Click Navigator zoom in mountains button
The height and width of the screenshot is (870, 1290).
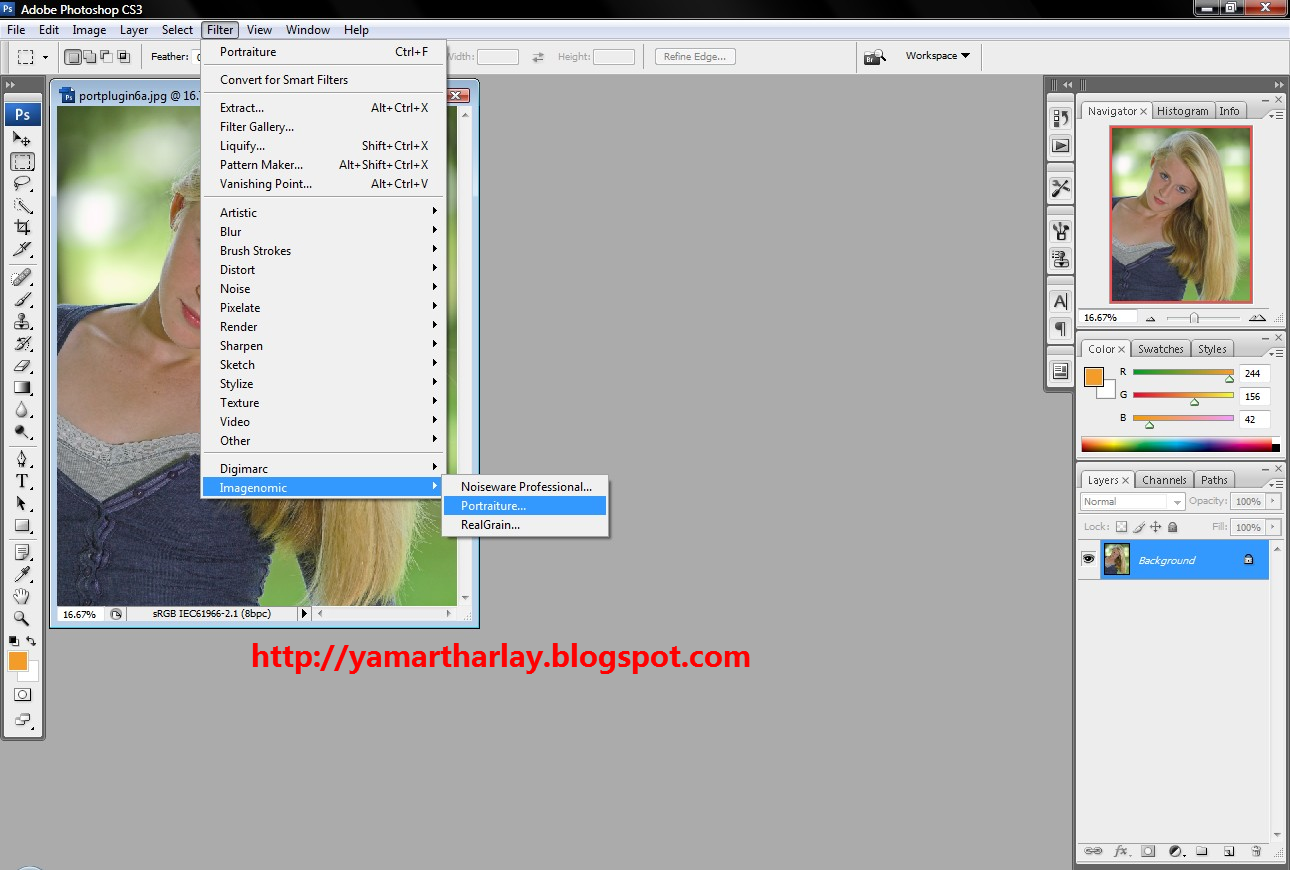point(1256,317)
